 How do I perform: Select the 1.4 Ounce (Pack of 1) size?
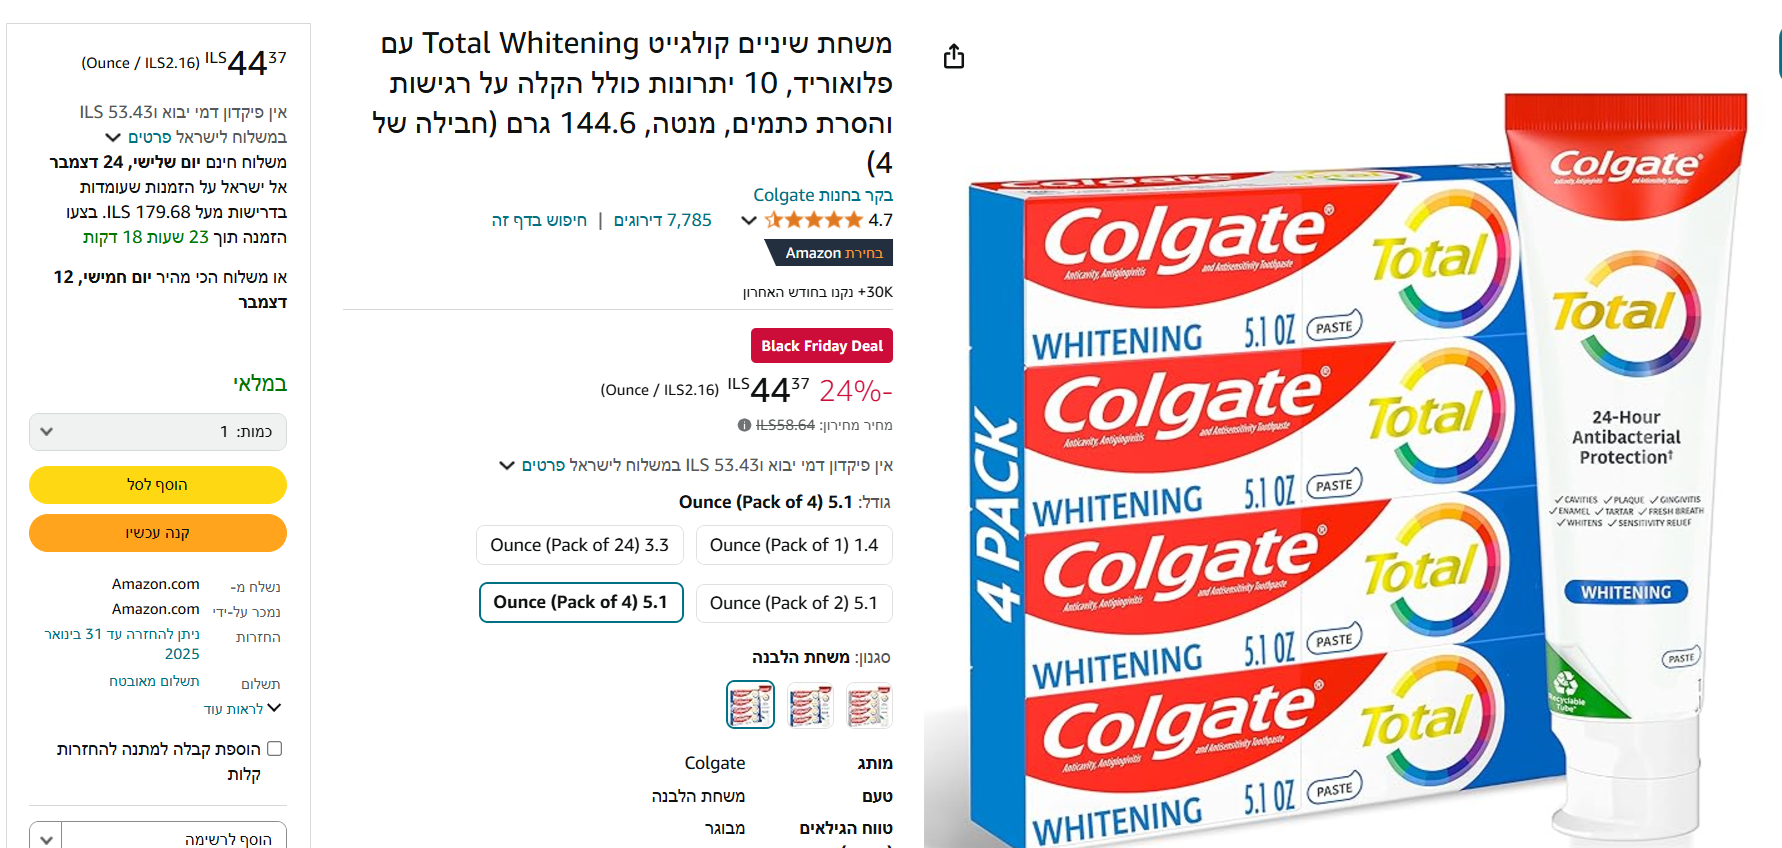[x=794, y=545]
